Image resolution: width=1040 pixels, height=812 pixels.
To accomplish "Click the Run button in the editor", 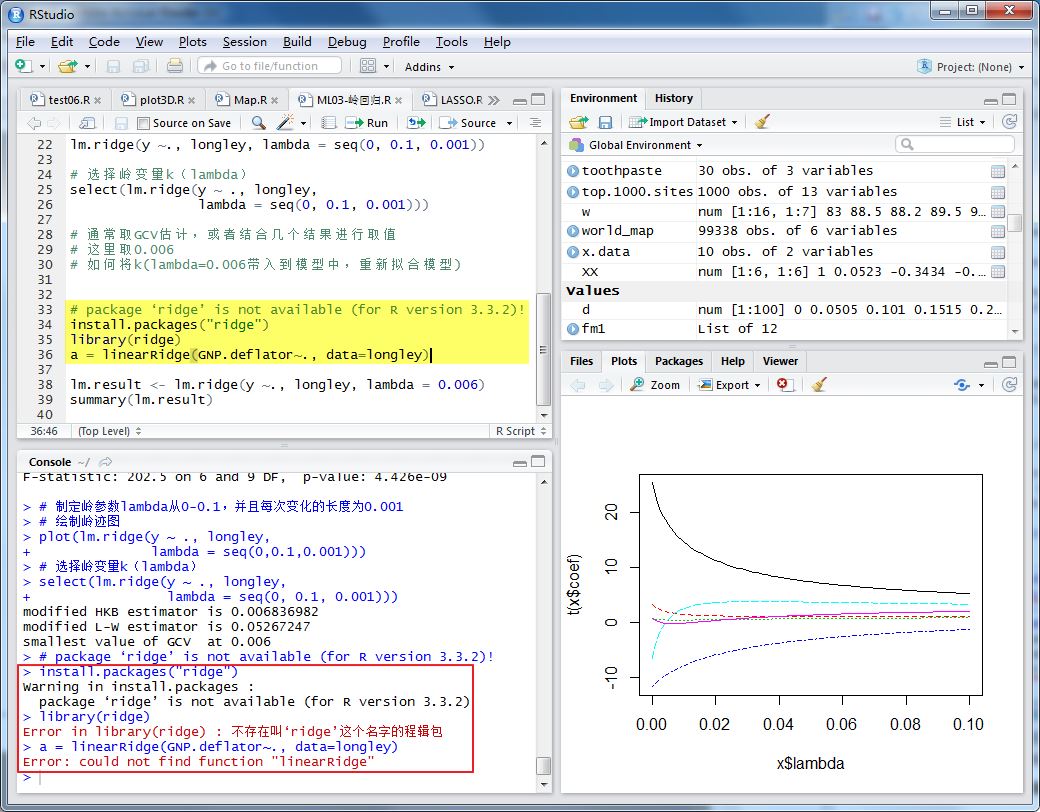I will [367, 123].
